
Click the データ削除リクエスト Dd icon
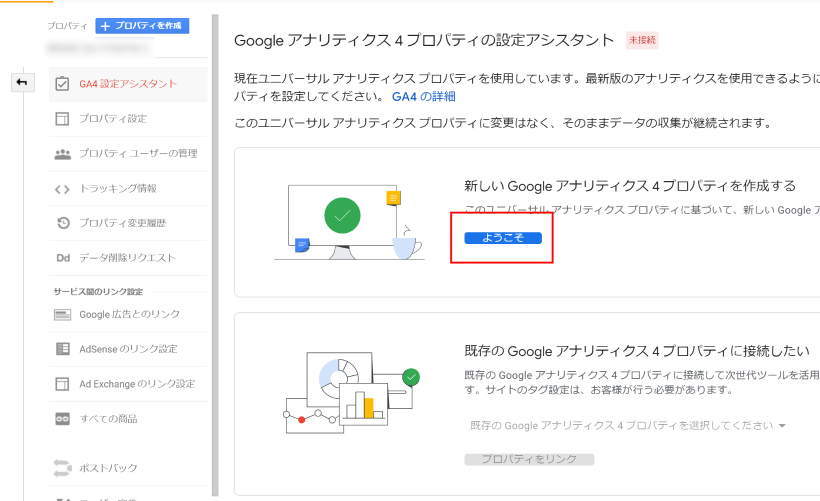tap(62, 258)
